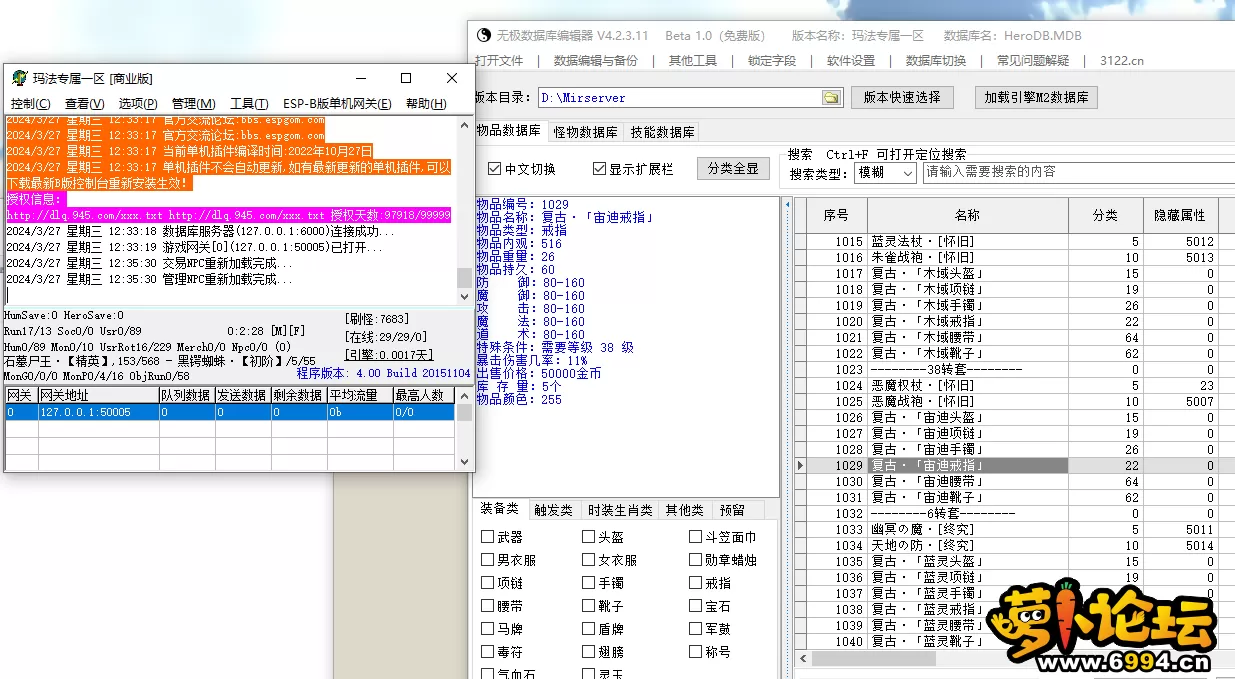Check the 翅膀 checkbox
Image resolution: width=1235 pixels, height=679 pixels.
(588, 652)
